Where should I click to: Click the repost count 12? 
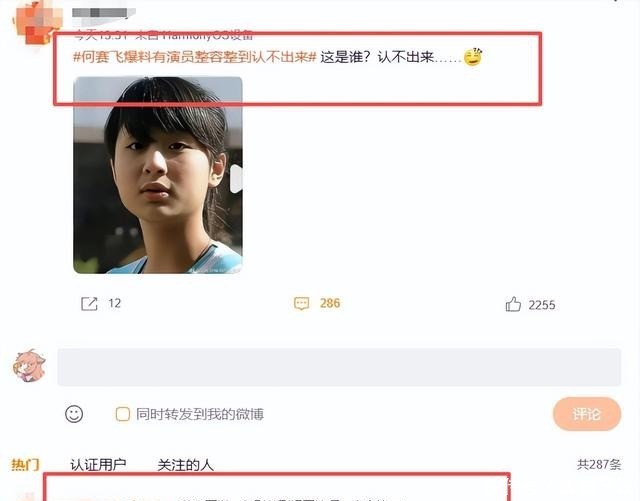[x=115, y=303]
